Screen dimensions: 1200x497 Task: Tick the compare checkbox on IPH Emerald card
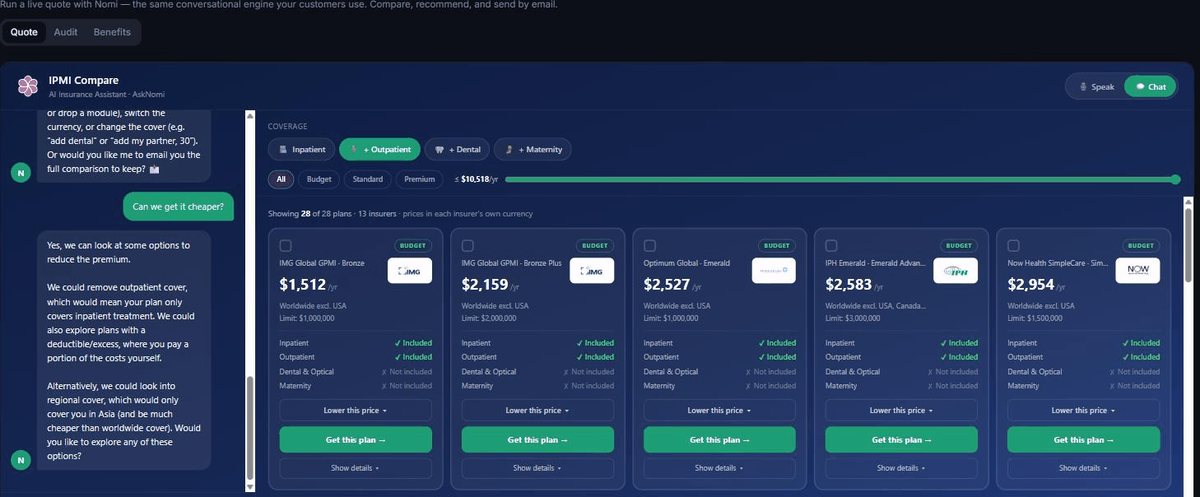click(x=832, y=246)
